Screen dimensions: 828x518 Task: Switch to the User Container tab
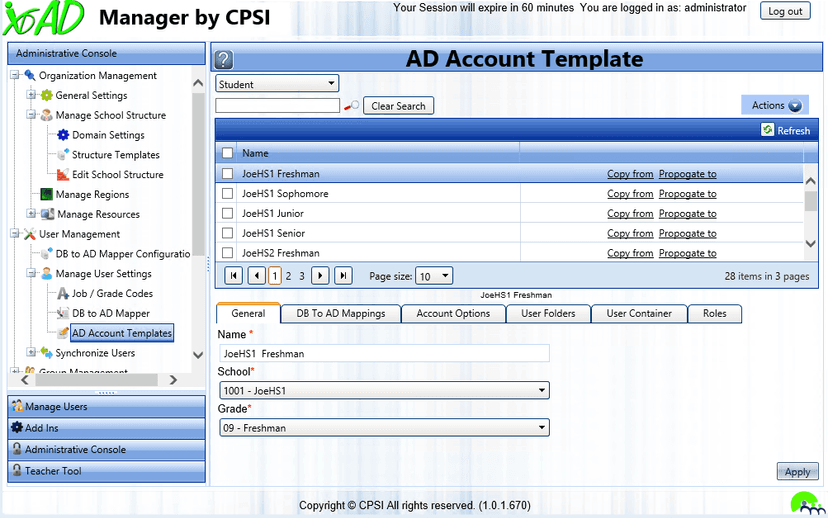(639, 314)
